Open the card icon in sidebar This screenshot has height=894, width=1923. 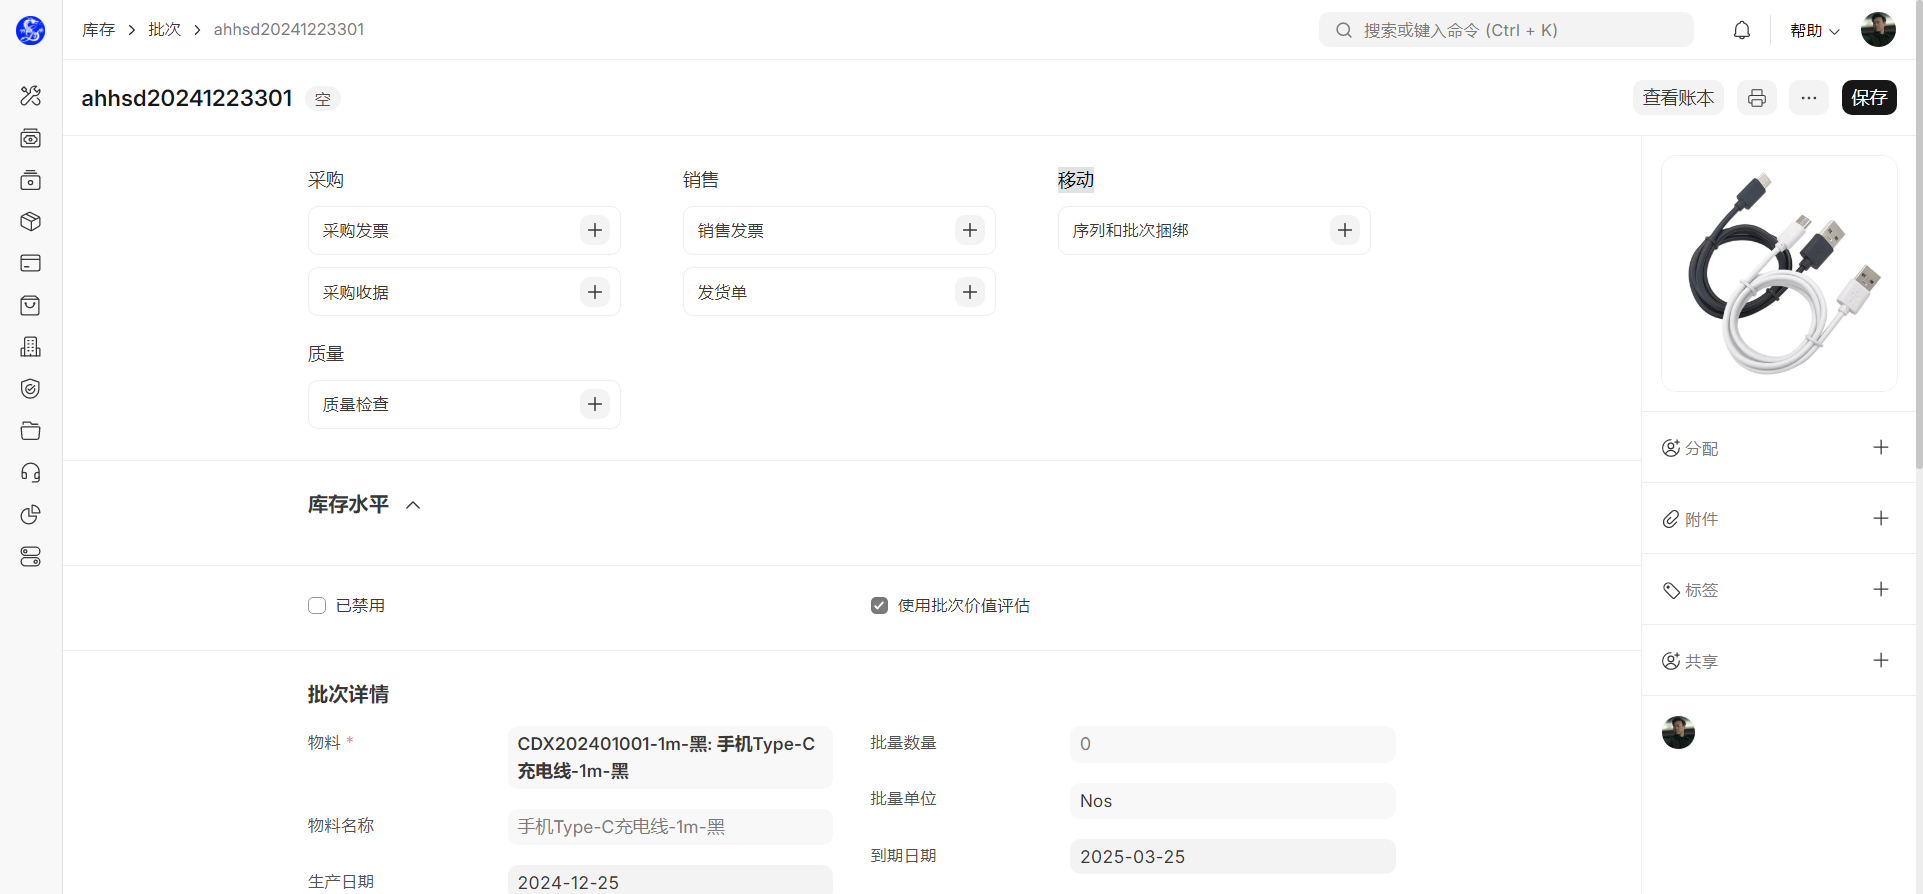point(31,263)
